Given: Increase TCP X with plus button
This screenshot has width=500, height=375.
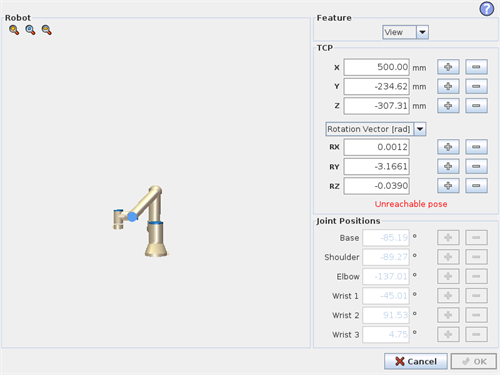Looking at the screenshot, I should pyautogui.click(x=448, y=67).
